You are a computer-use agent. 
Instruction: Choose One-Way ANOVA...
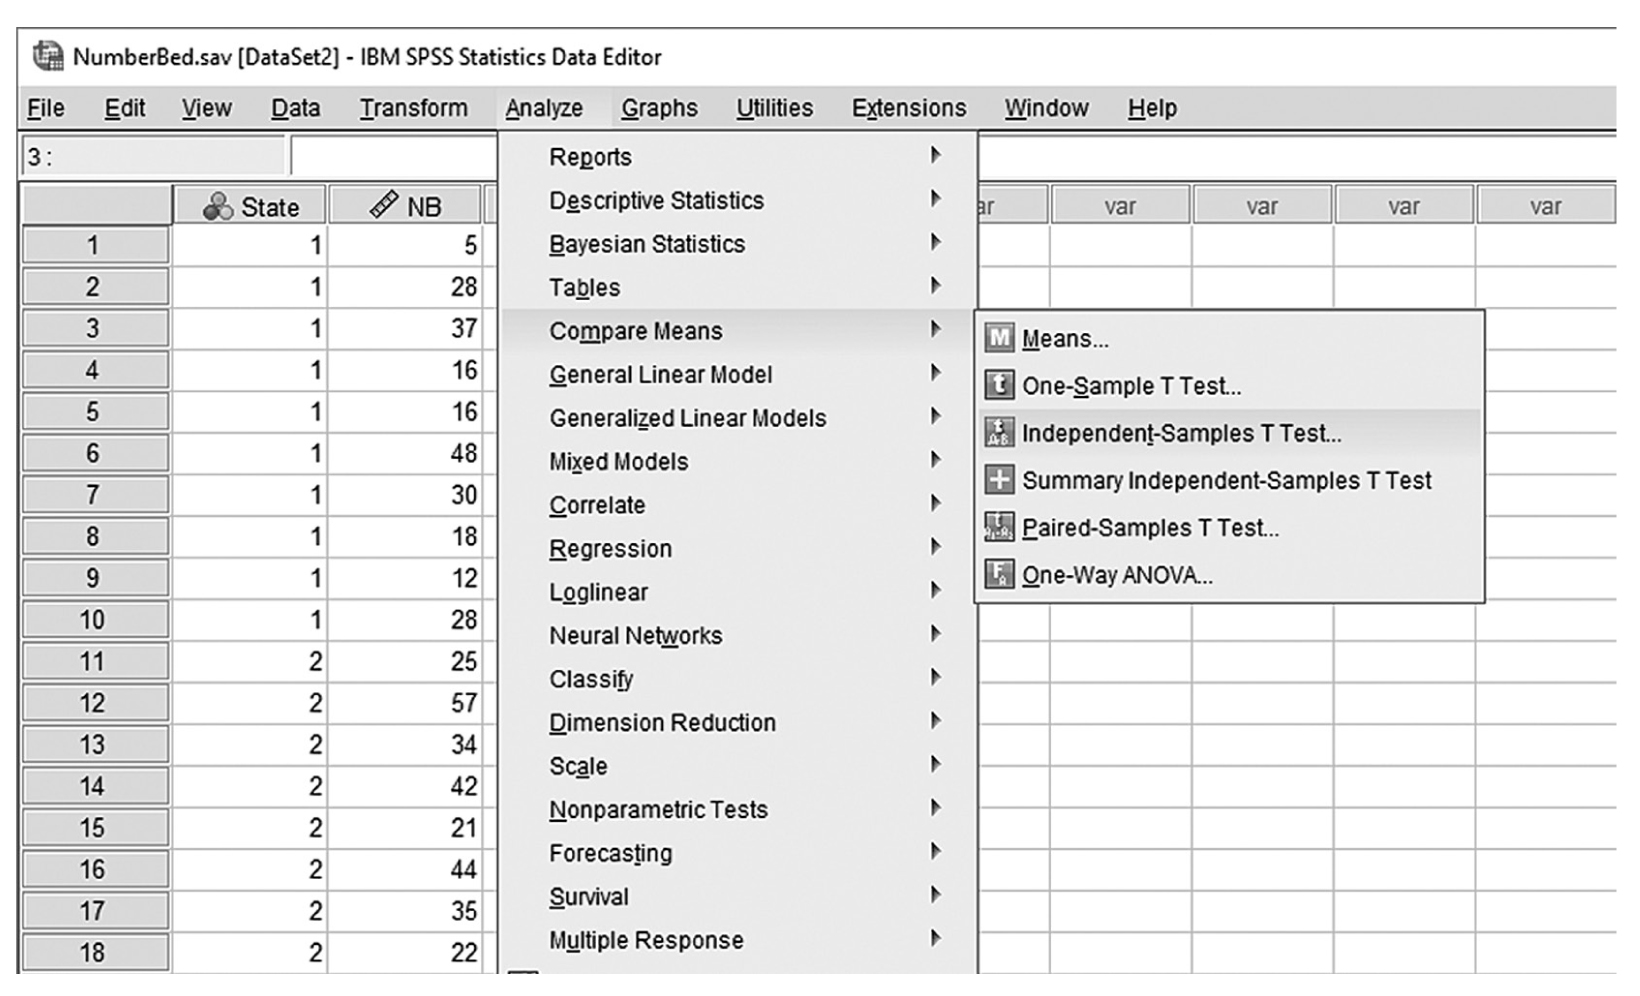(1229, 575)
